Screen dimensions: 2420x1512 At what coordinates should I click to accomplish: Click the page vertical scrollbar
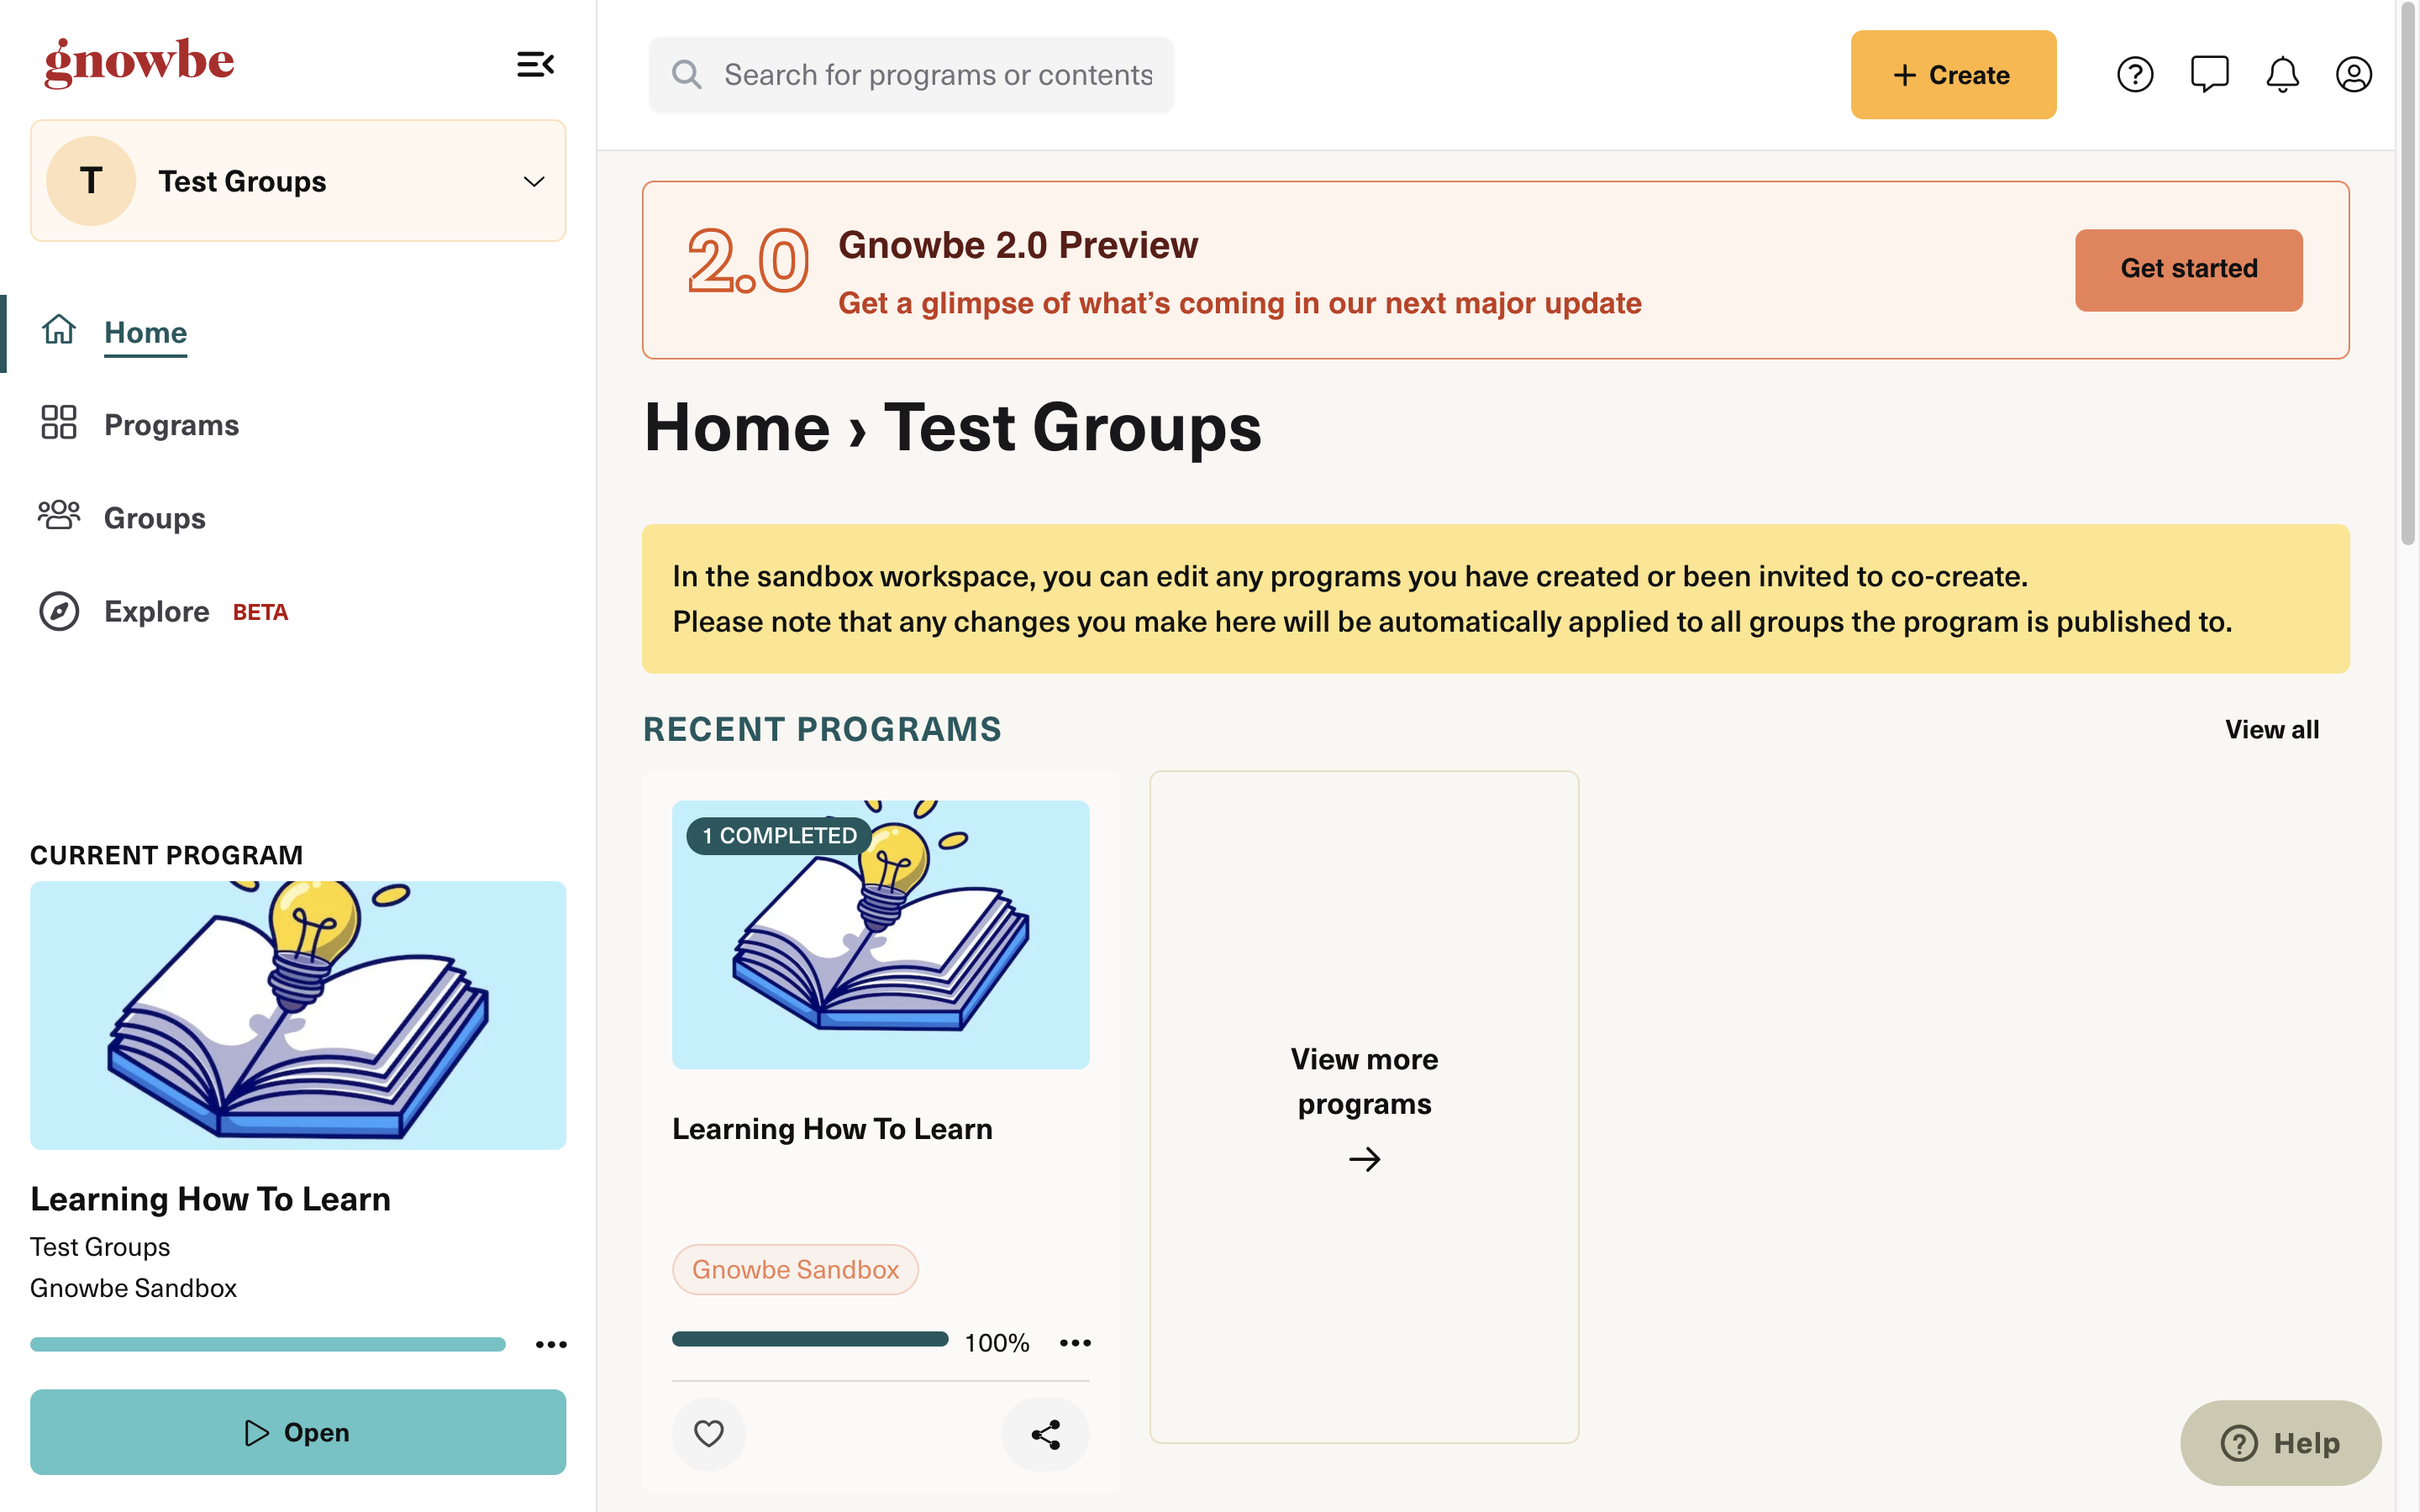click(2408, 275)
